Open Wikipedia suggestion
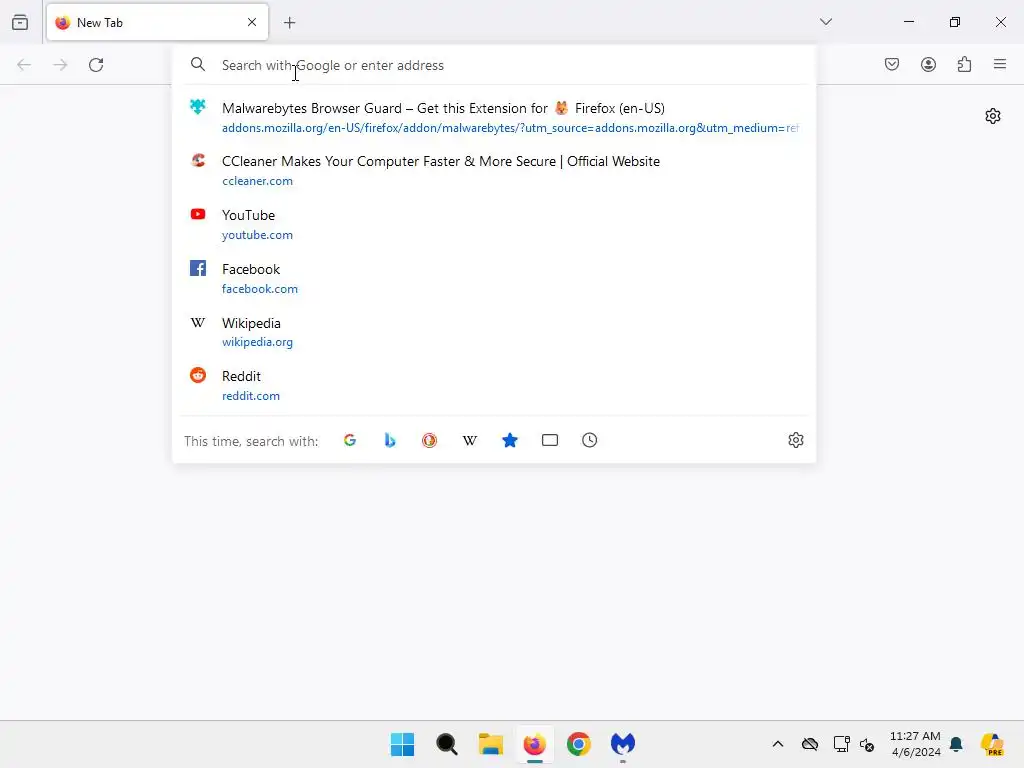1024x768 pixels. (494, 332)
